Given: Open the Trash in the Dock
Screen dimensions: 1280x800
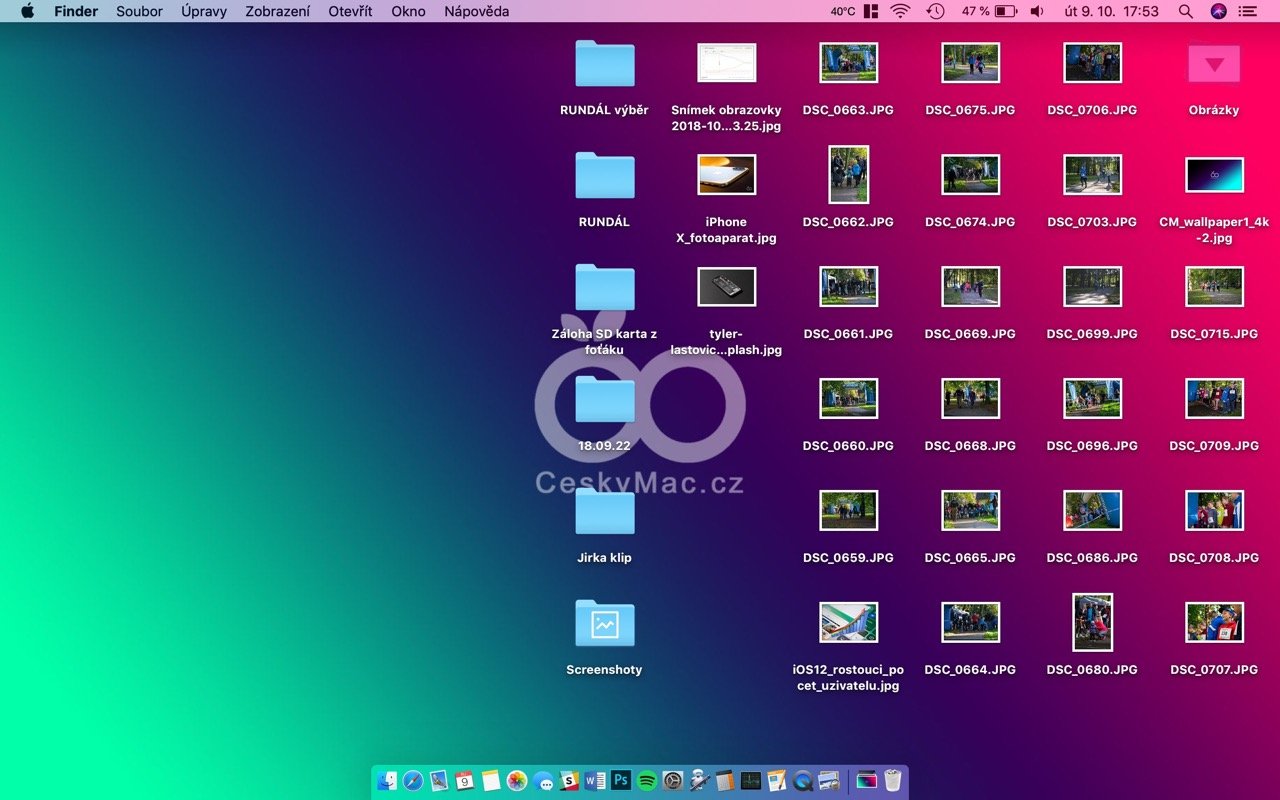Looking at the screenshot, I should coord(892,781).
